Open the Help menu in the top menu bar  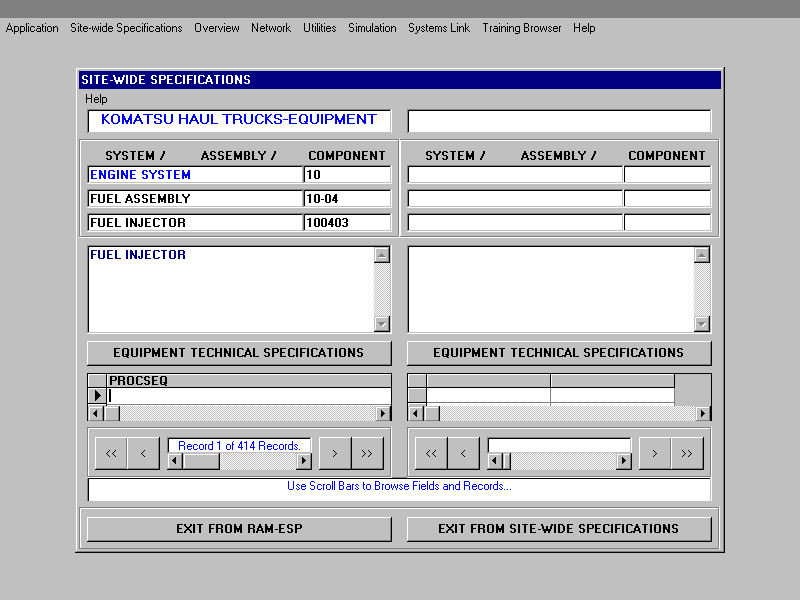[x=584, y=28]
